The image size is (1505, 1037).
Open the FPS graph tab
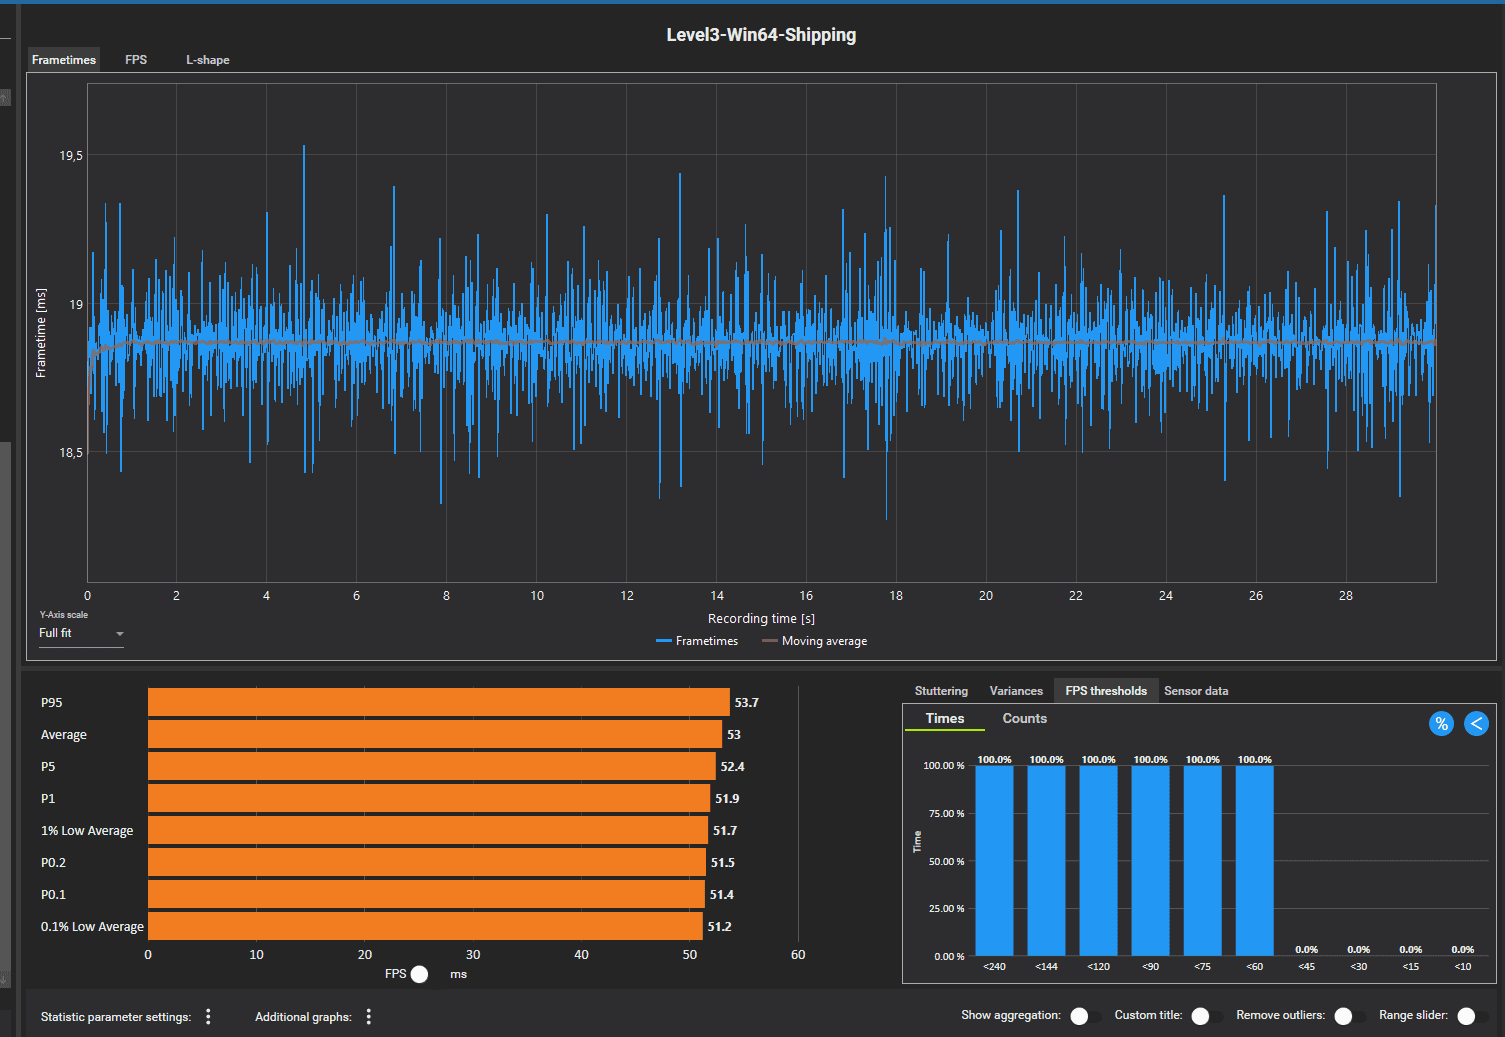tap(136, 60)
